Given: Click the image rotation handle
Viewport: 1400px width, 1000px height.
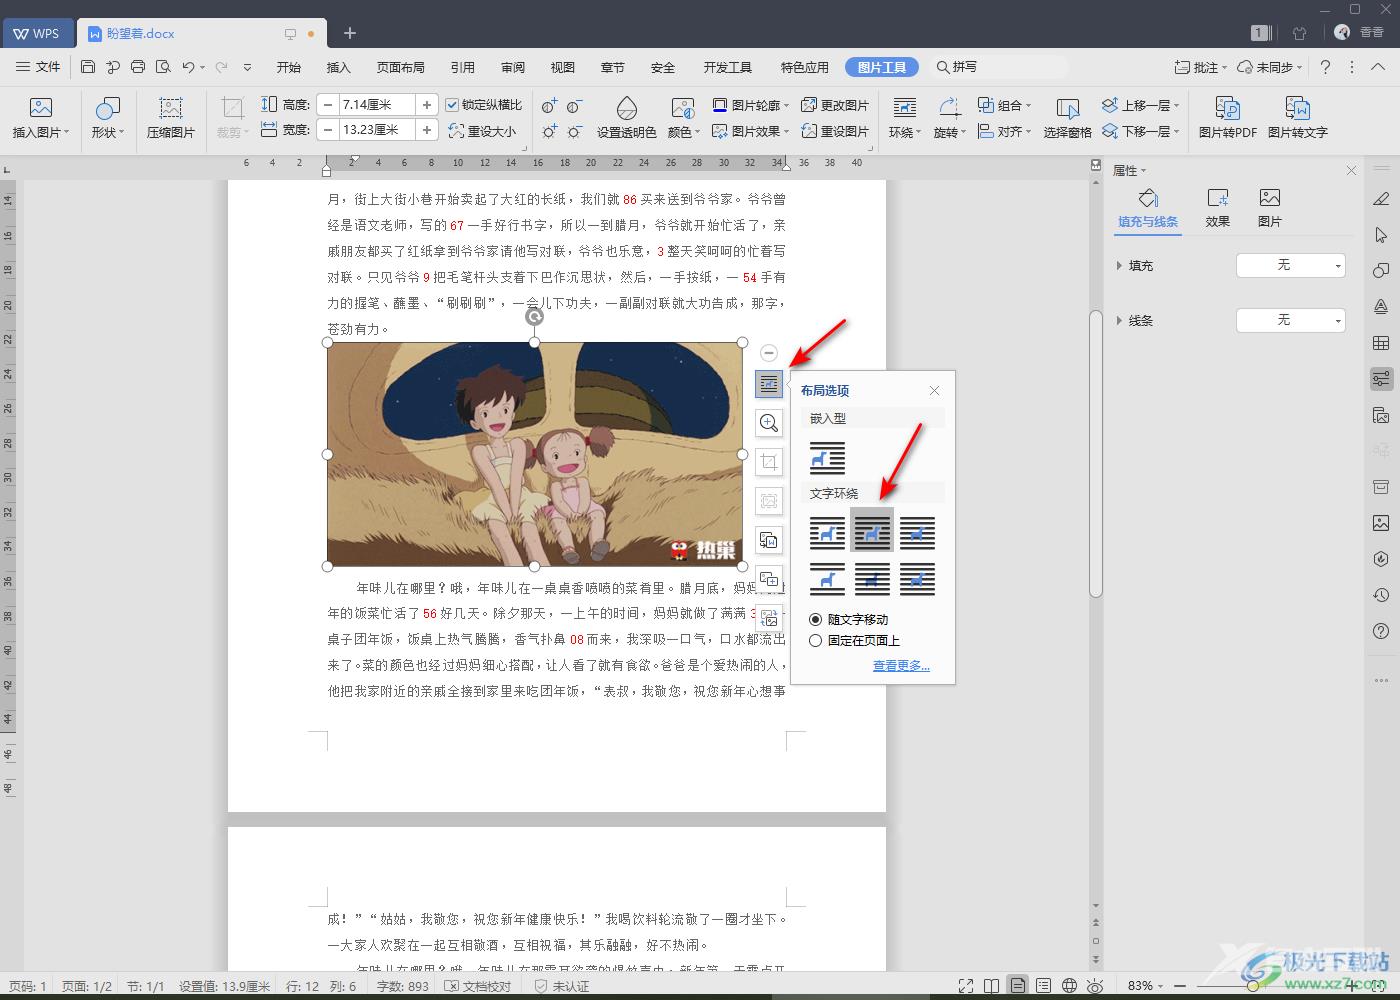Looking at the screenshot, I should click(x=535, y=317).
